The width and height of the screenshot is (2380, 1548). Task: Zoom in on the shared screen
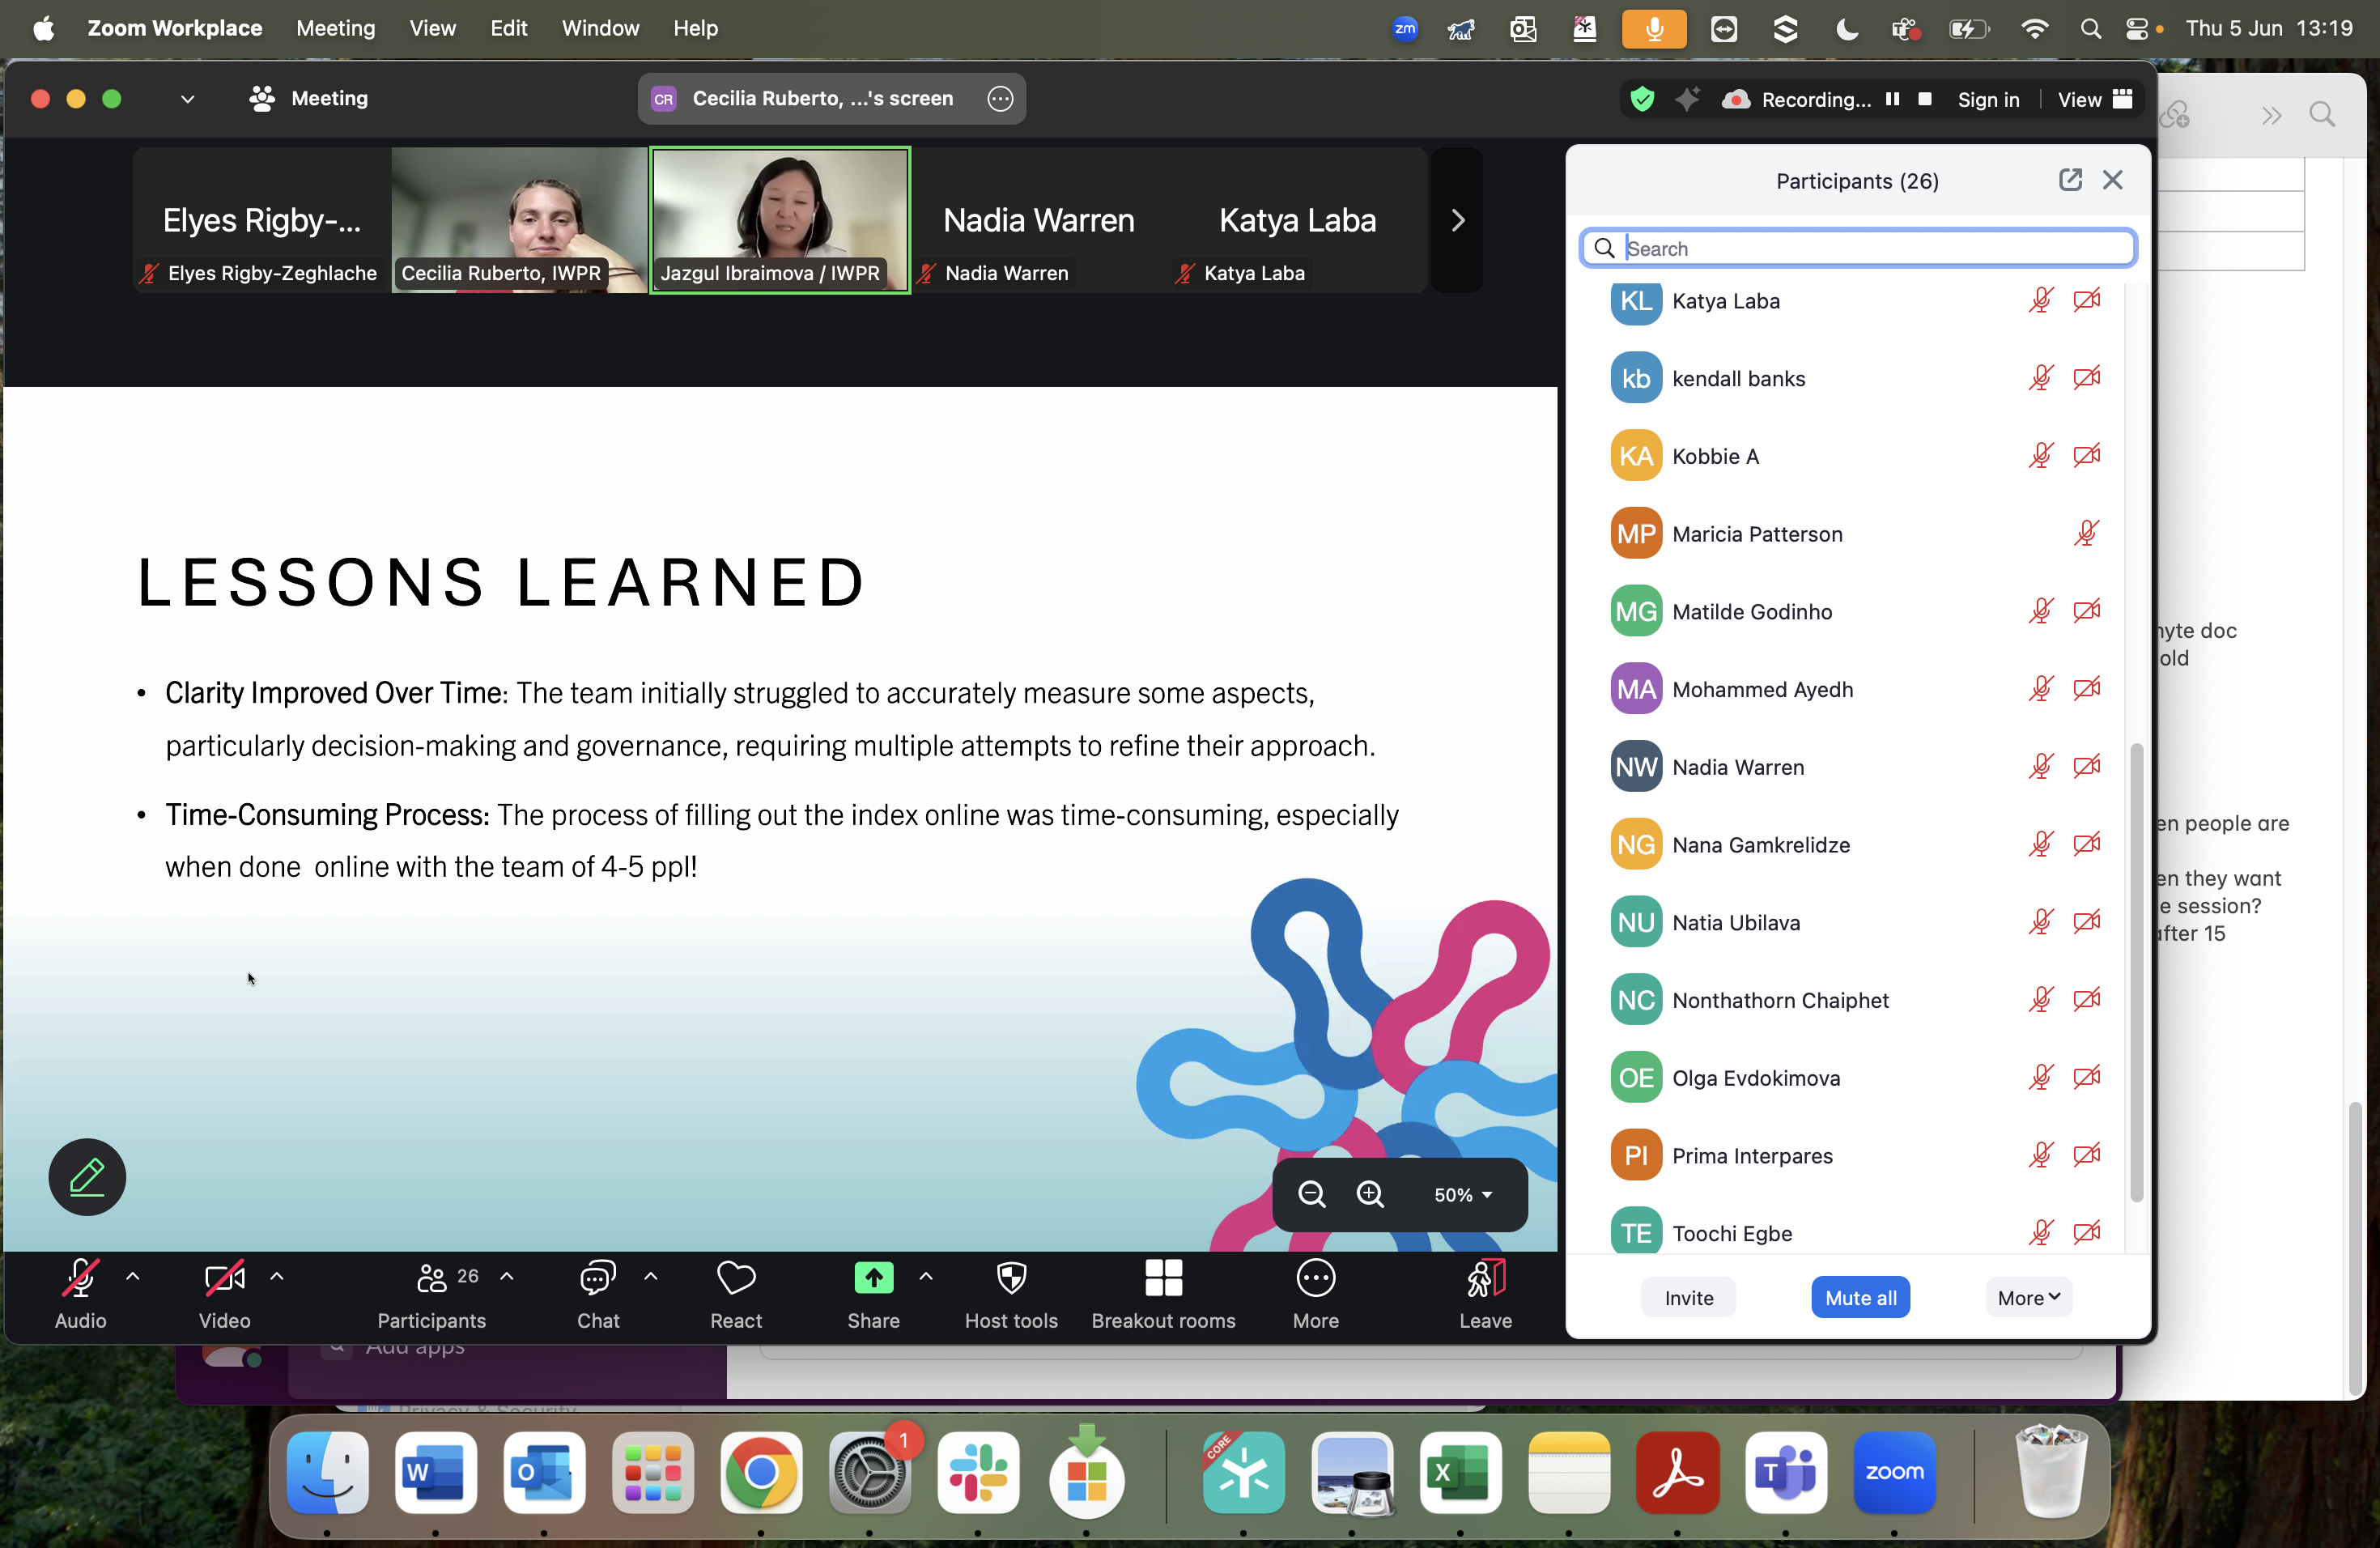[1370, 1194]
